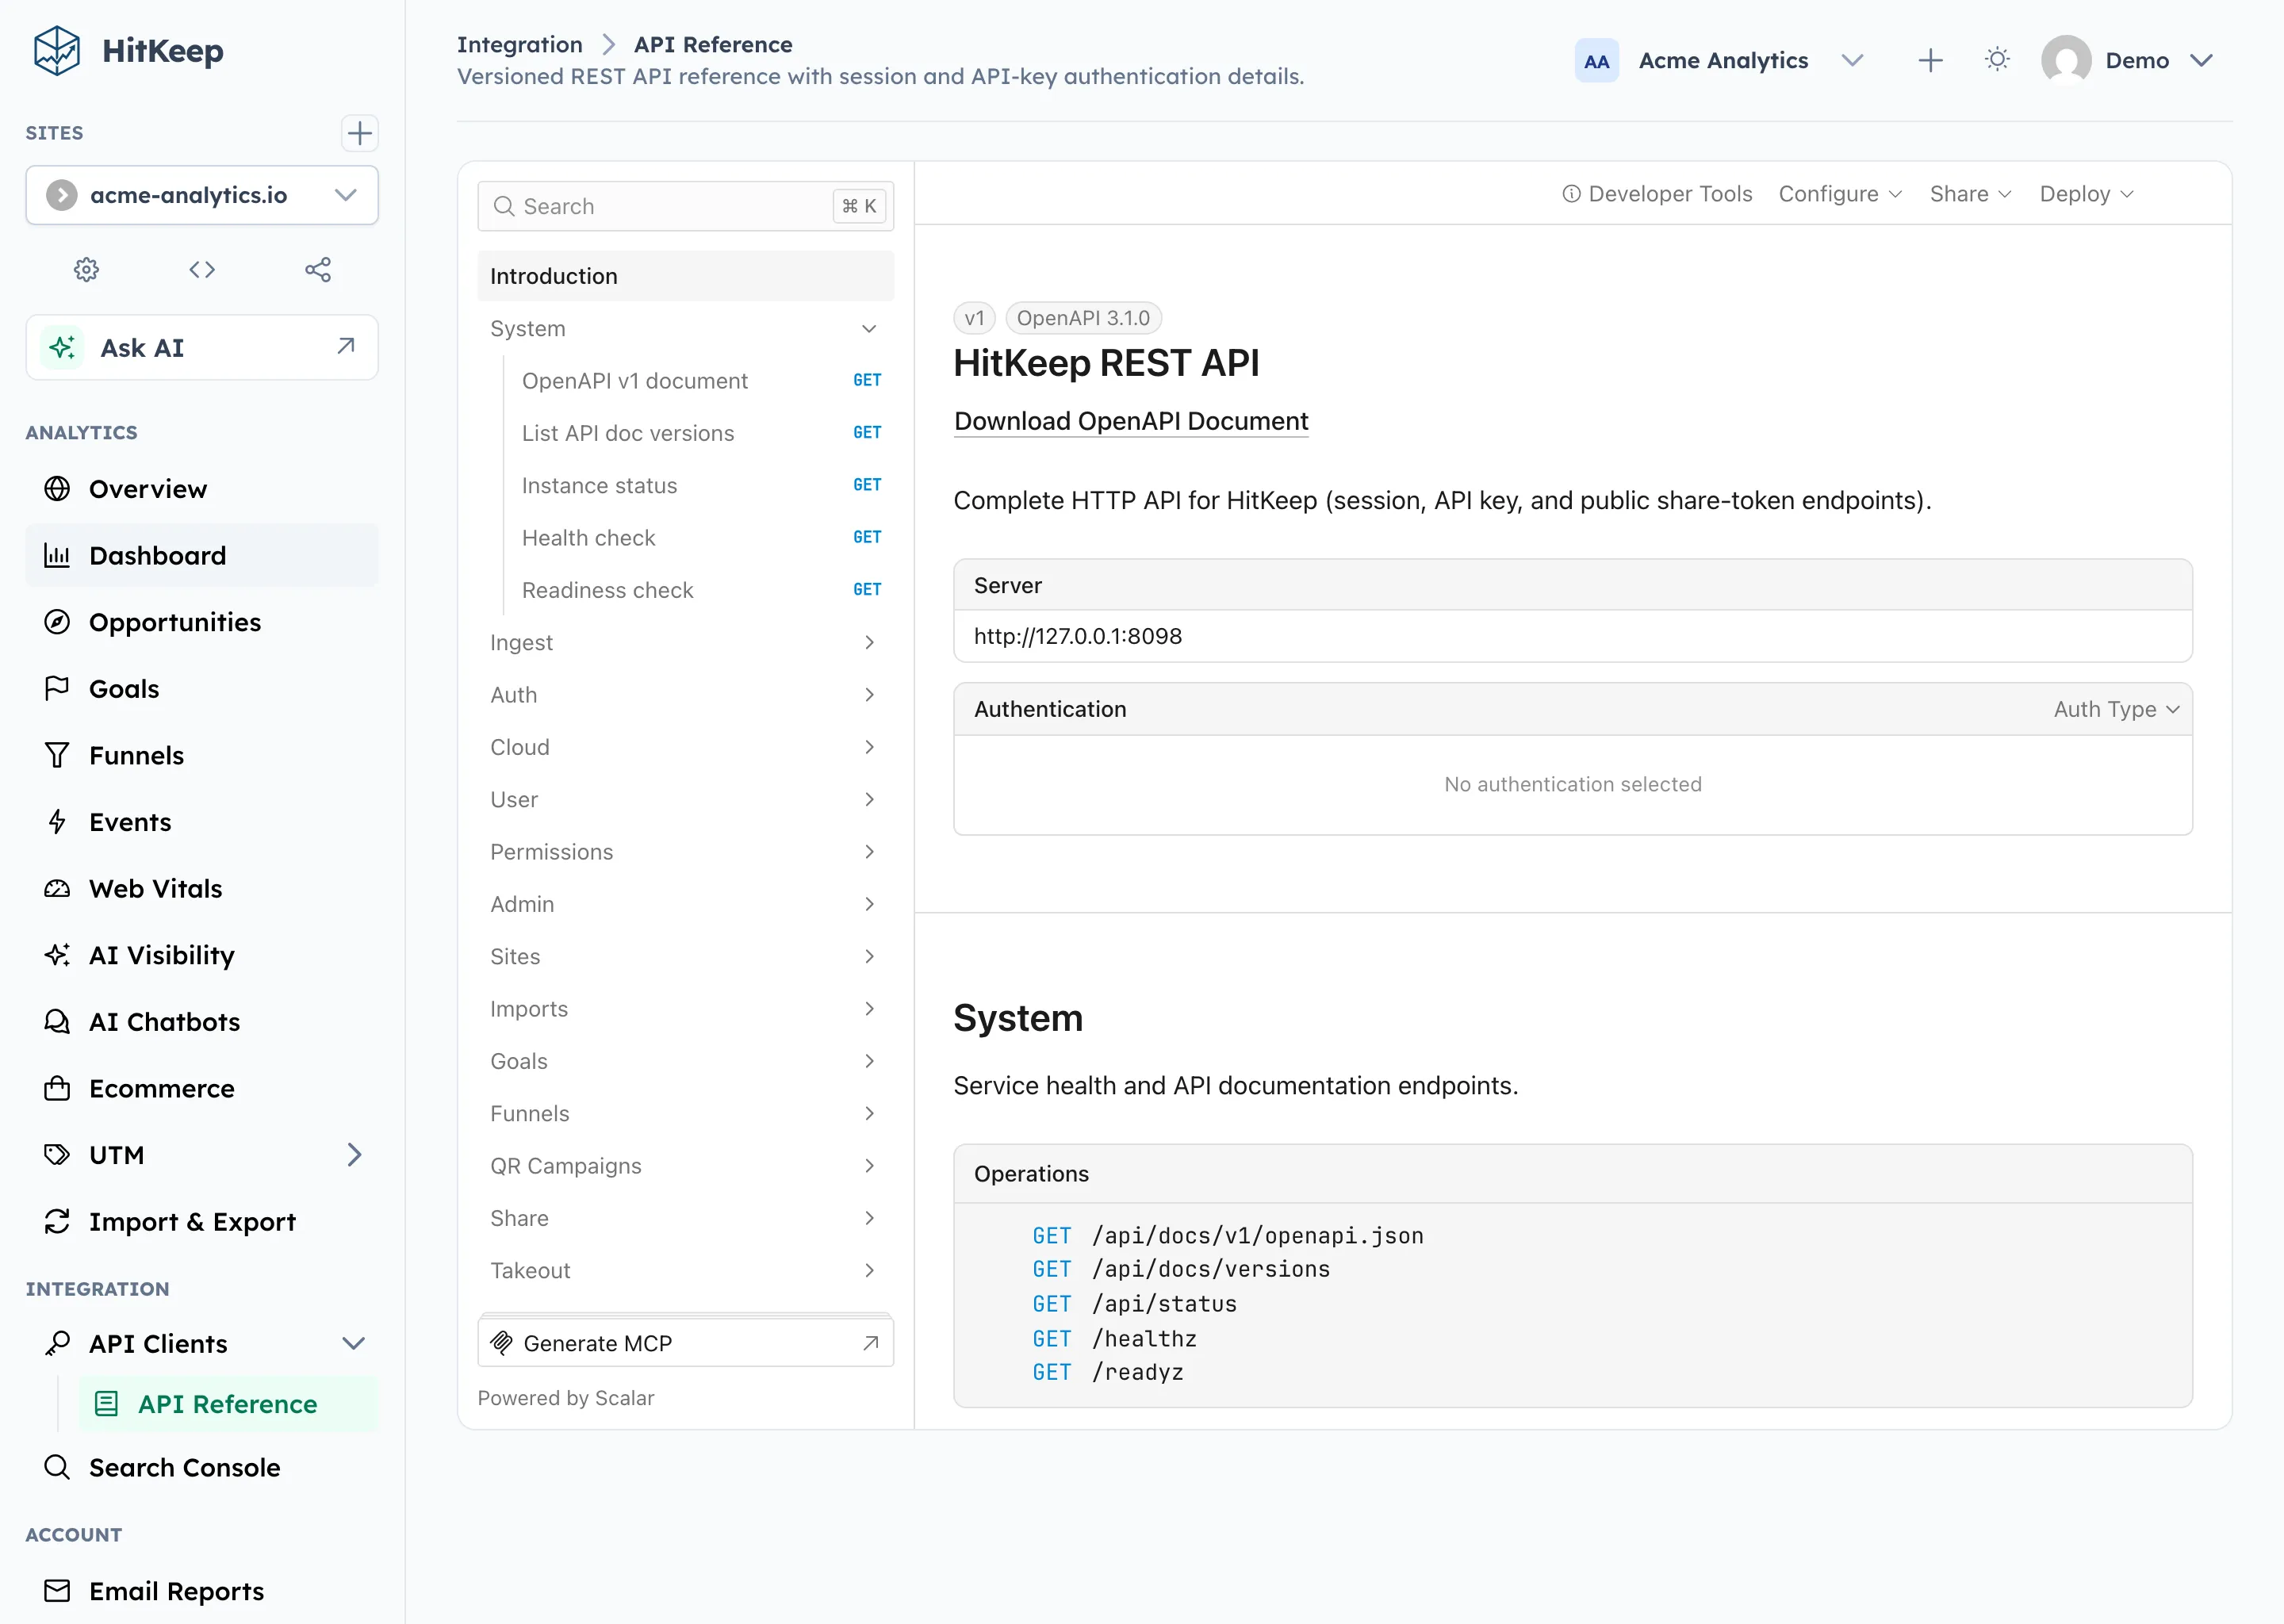Add a new site with plus button

pyautogui.click(x=359, y=133)
